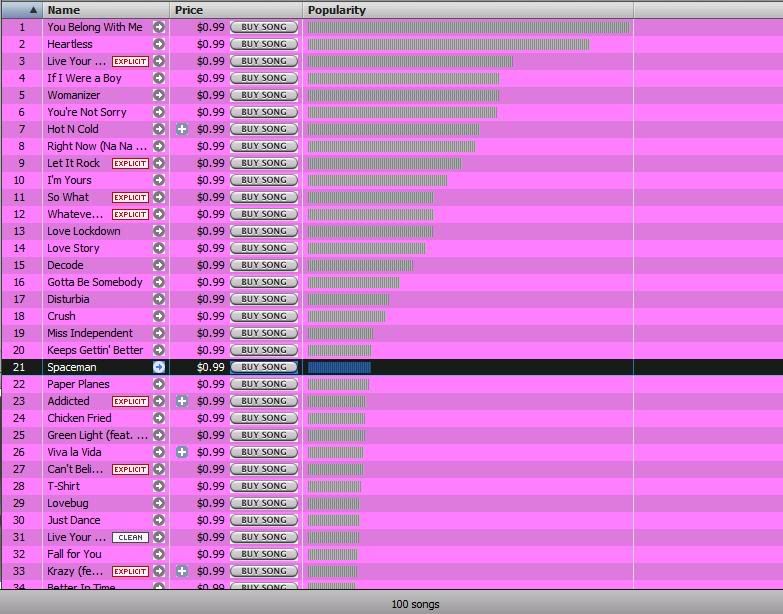Click the plus icon on Addicted row
The width and height of the screenshot is (783, 614).
coord(182,401)
